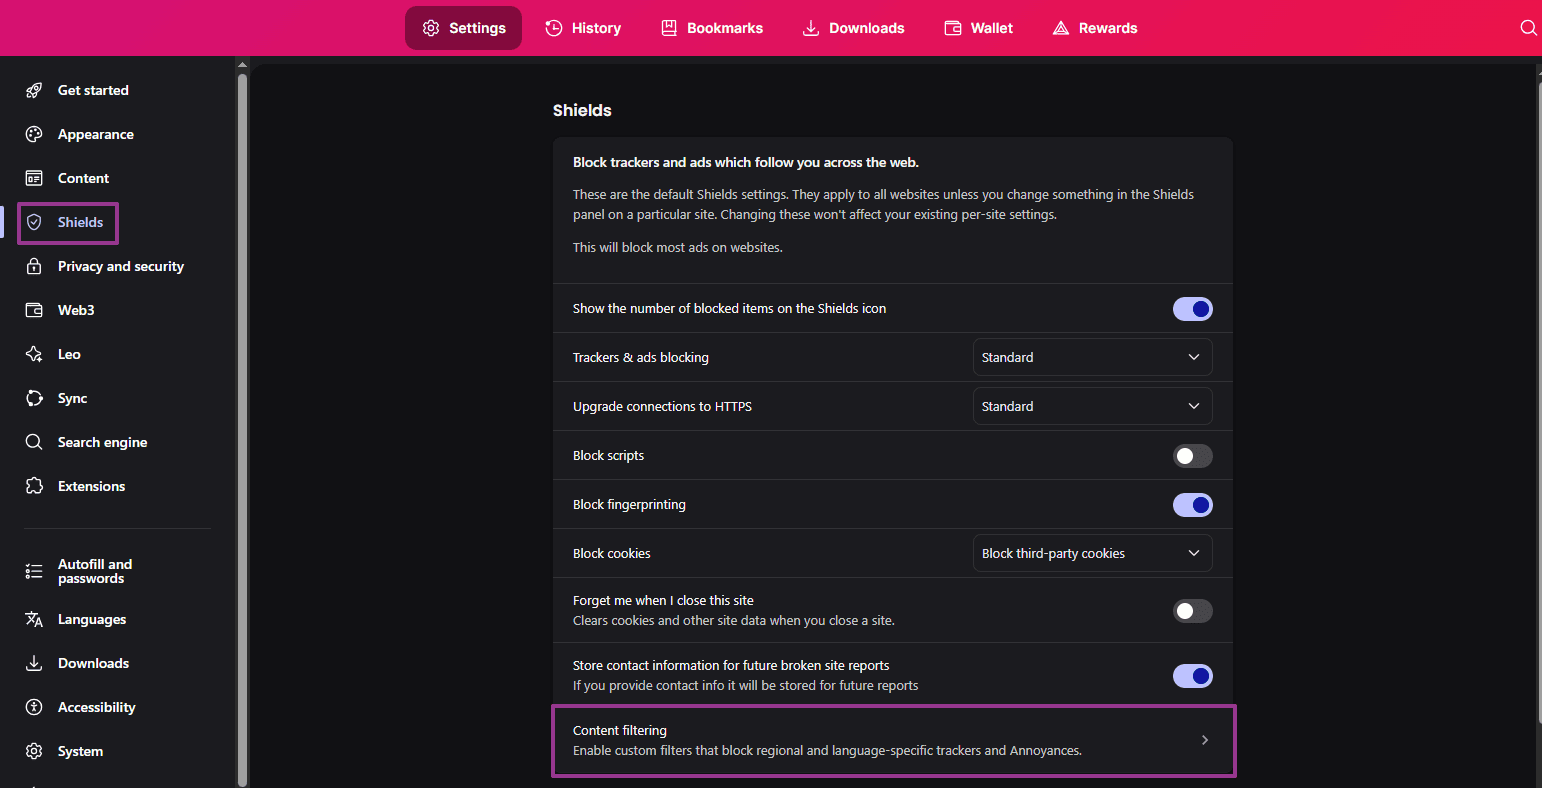Select the Shields icon in the sidebar

coord(34,222)
